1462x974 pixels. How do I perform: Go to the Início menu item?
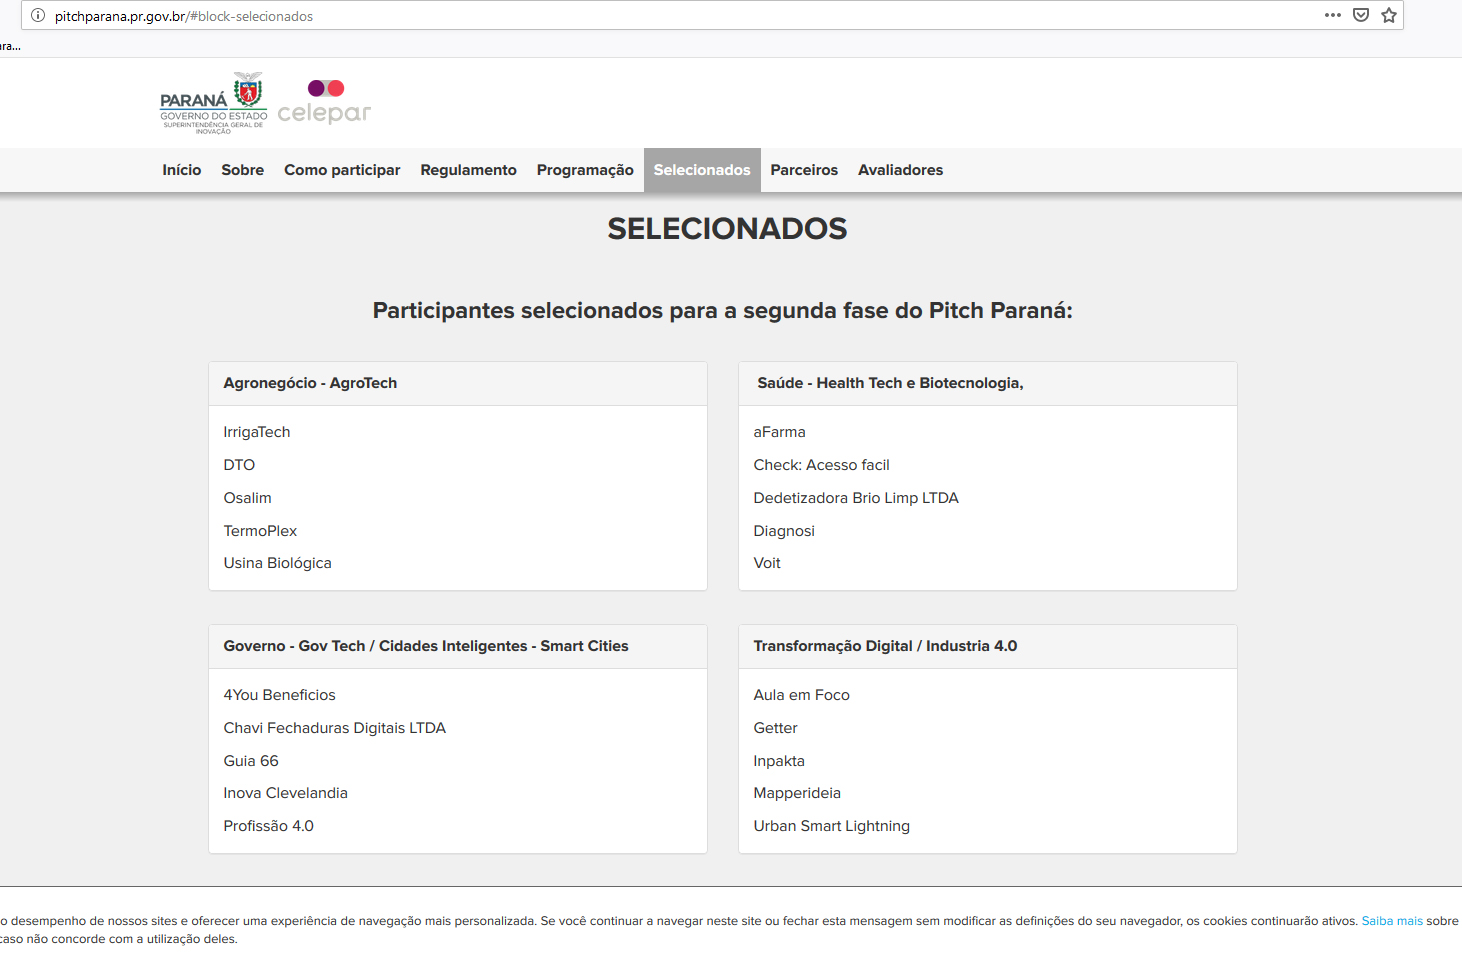tap(182, 170)
